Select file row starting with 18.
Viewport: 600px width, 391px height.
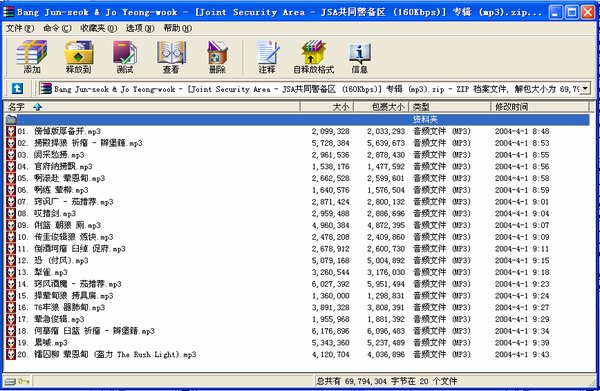(297, 331)
